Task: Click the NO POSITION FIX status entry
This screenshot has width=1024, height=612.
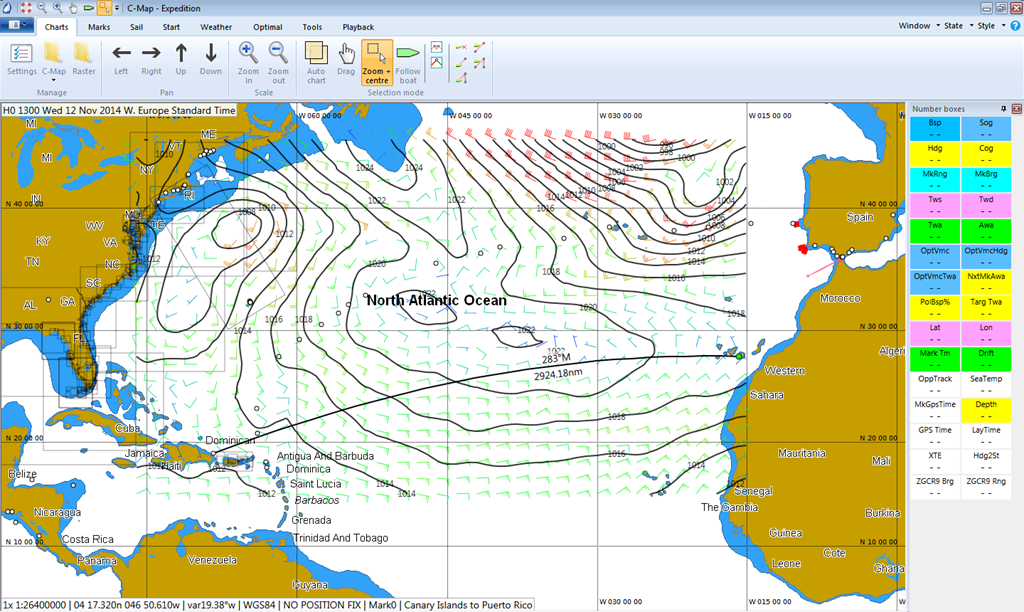Action: tap(322, 605)
